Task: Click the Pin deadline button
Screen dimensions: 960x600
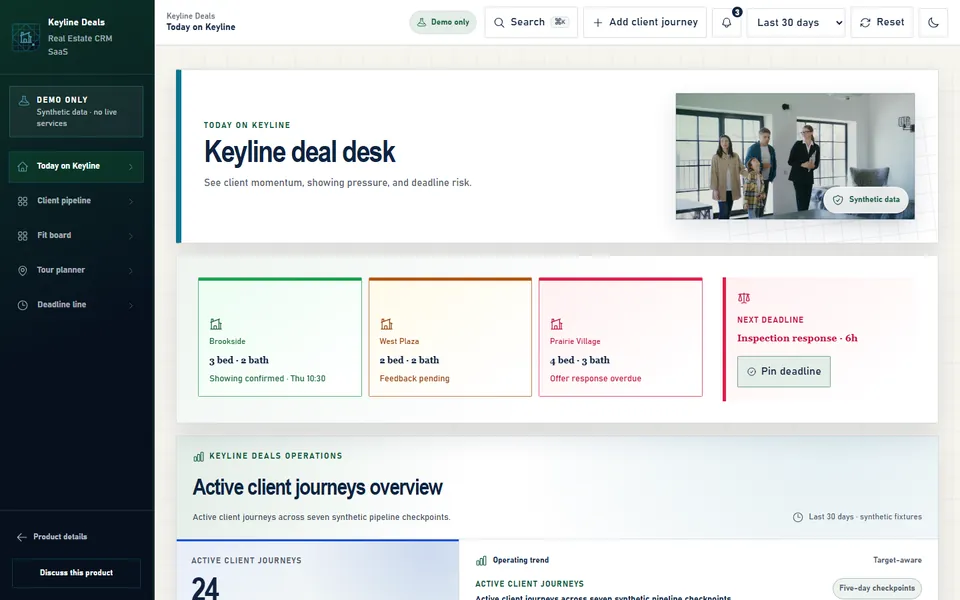Action: (x=784, y=372)
